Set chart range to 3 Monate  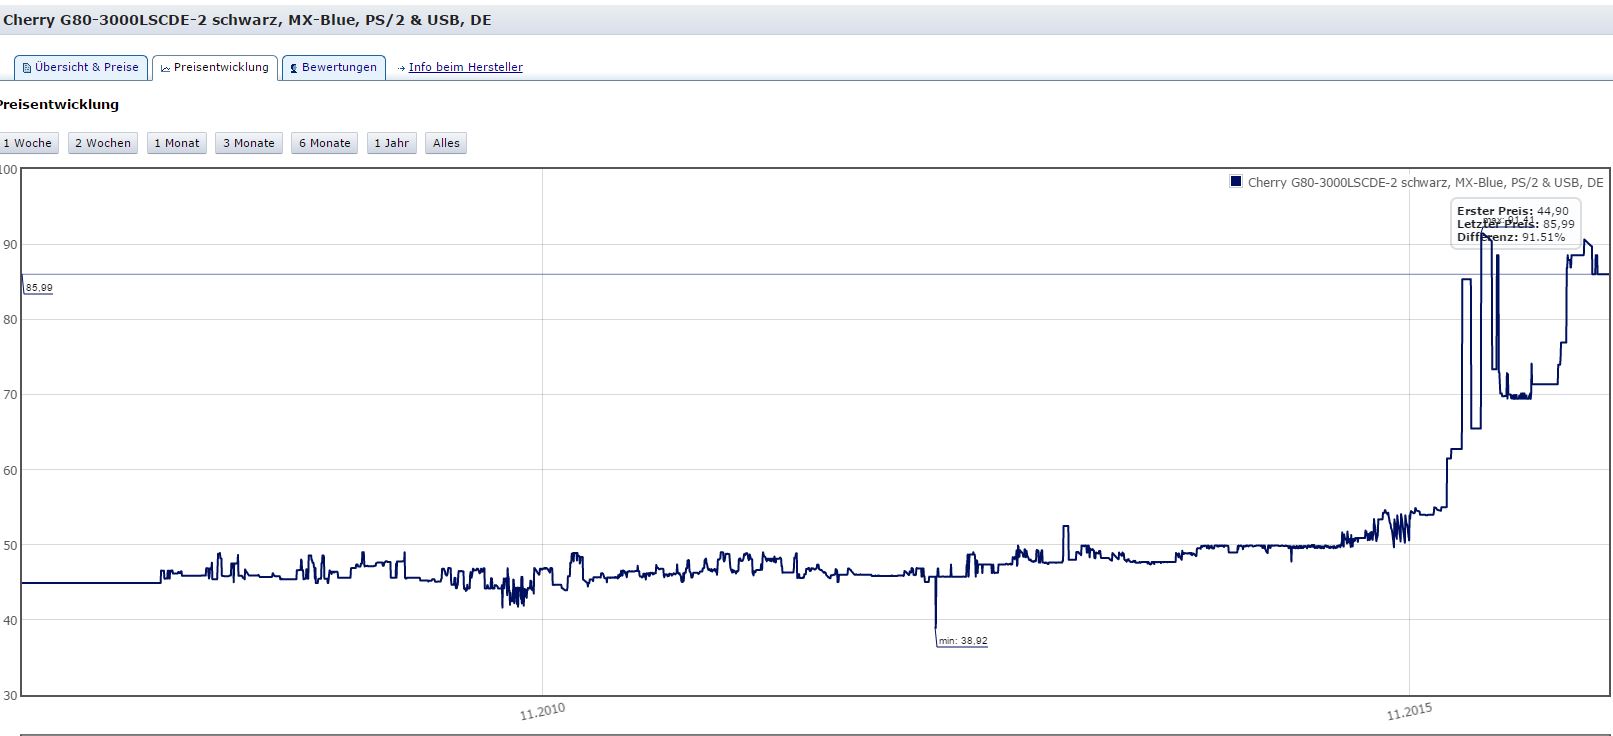(249, 143)
